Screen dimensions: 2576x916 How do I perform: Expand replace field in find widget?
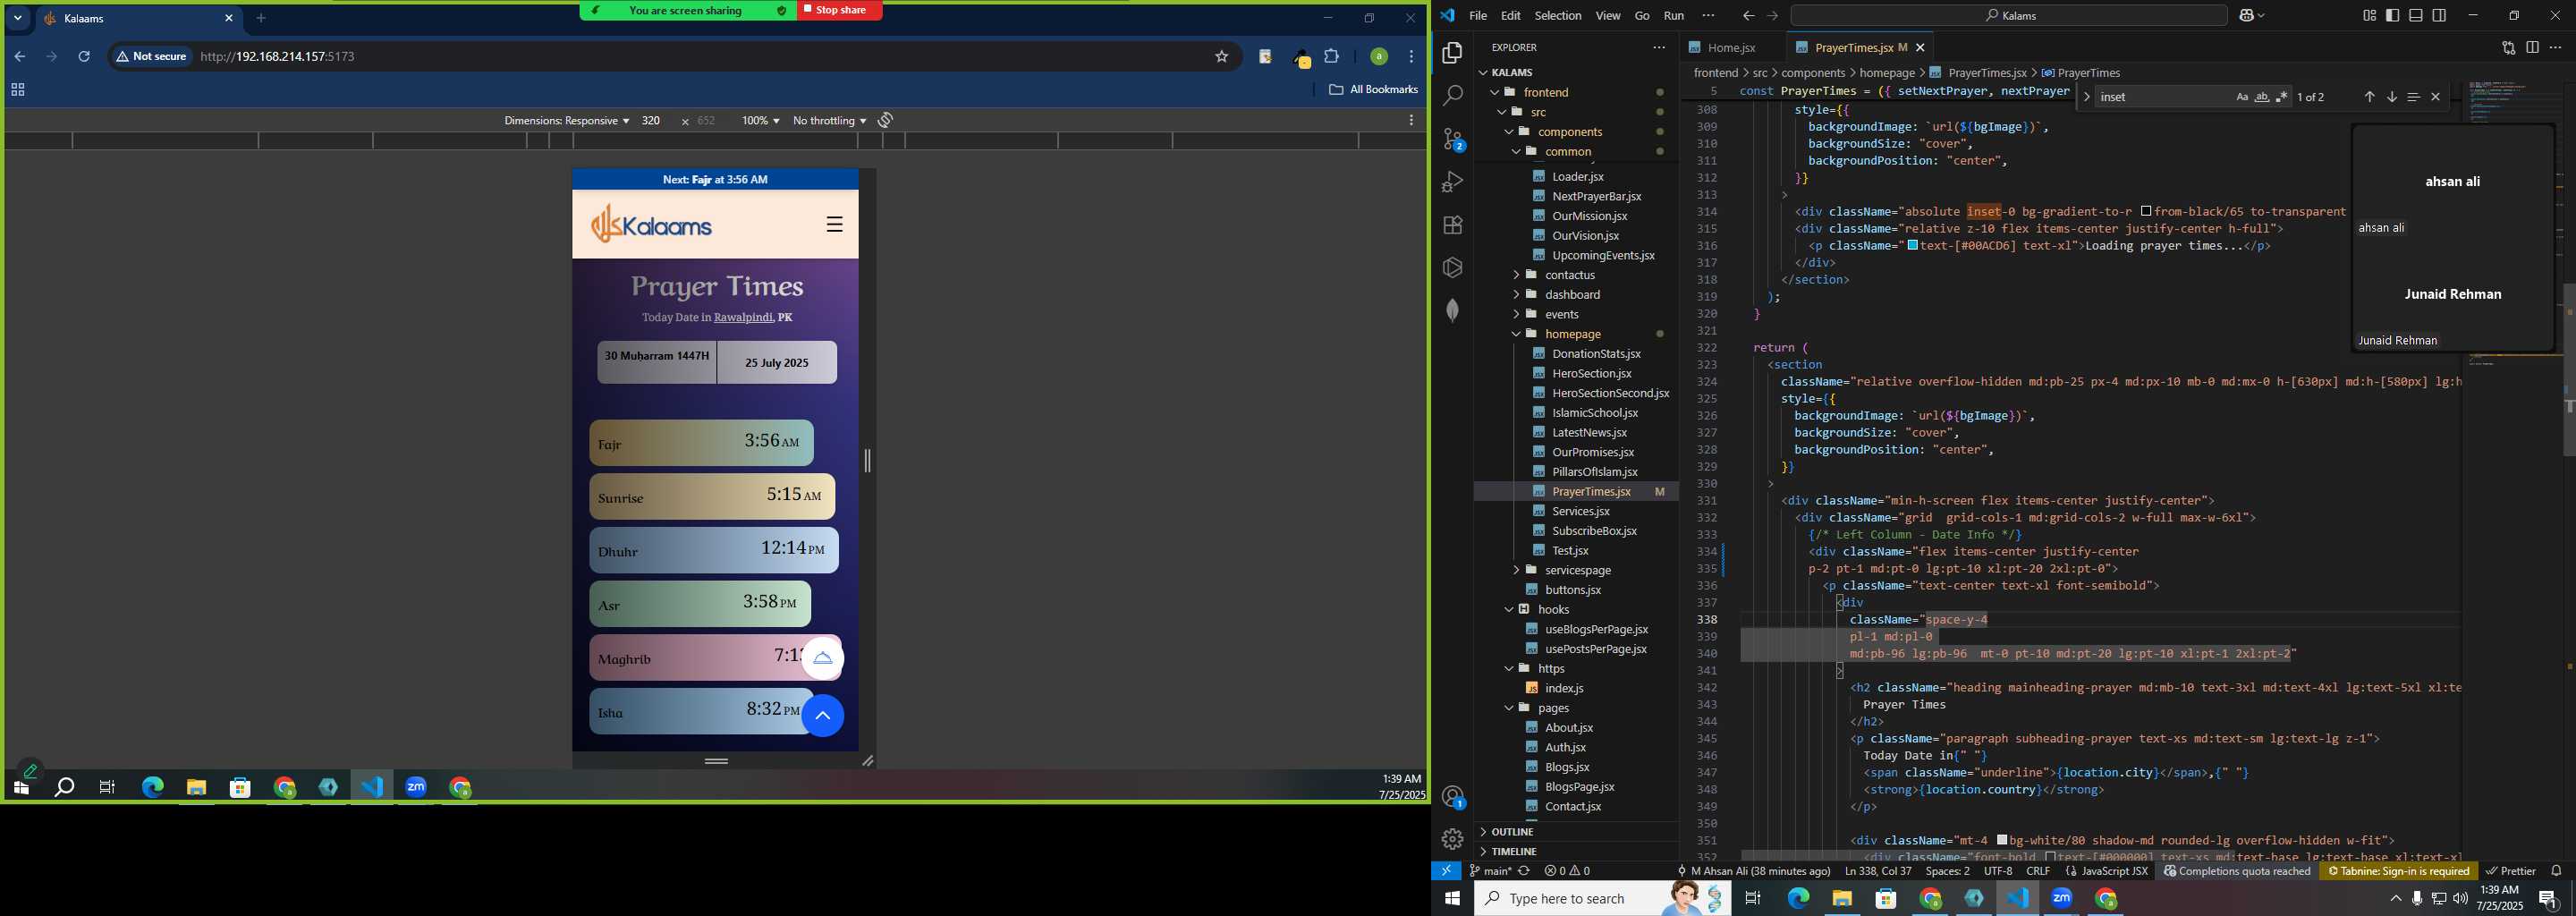(2086, 97)
